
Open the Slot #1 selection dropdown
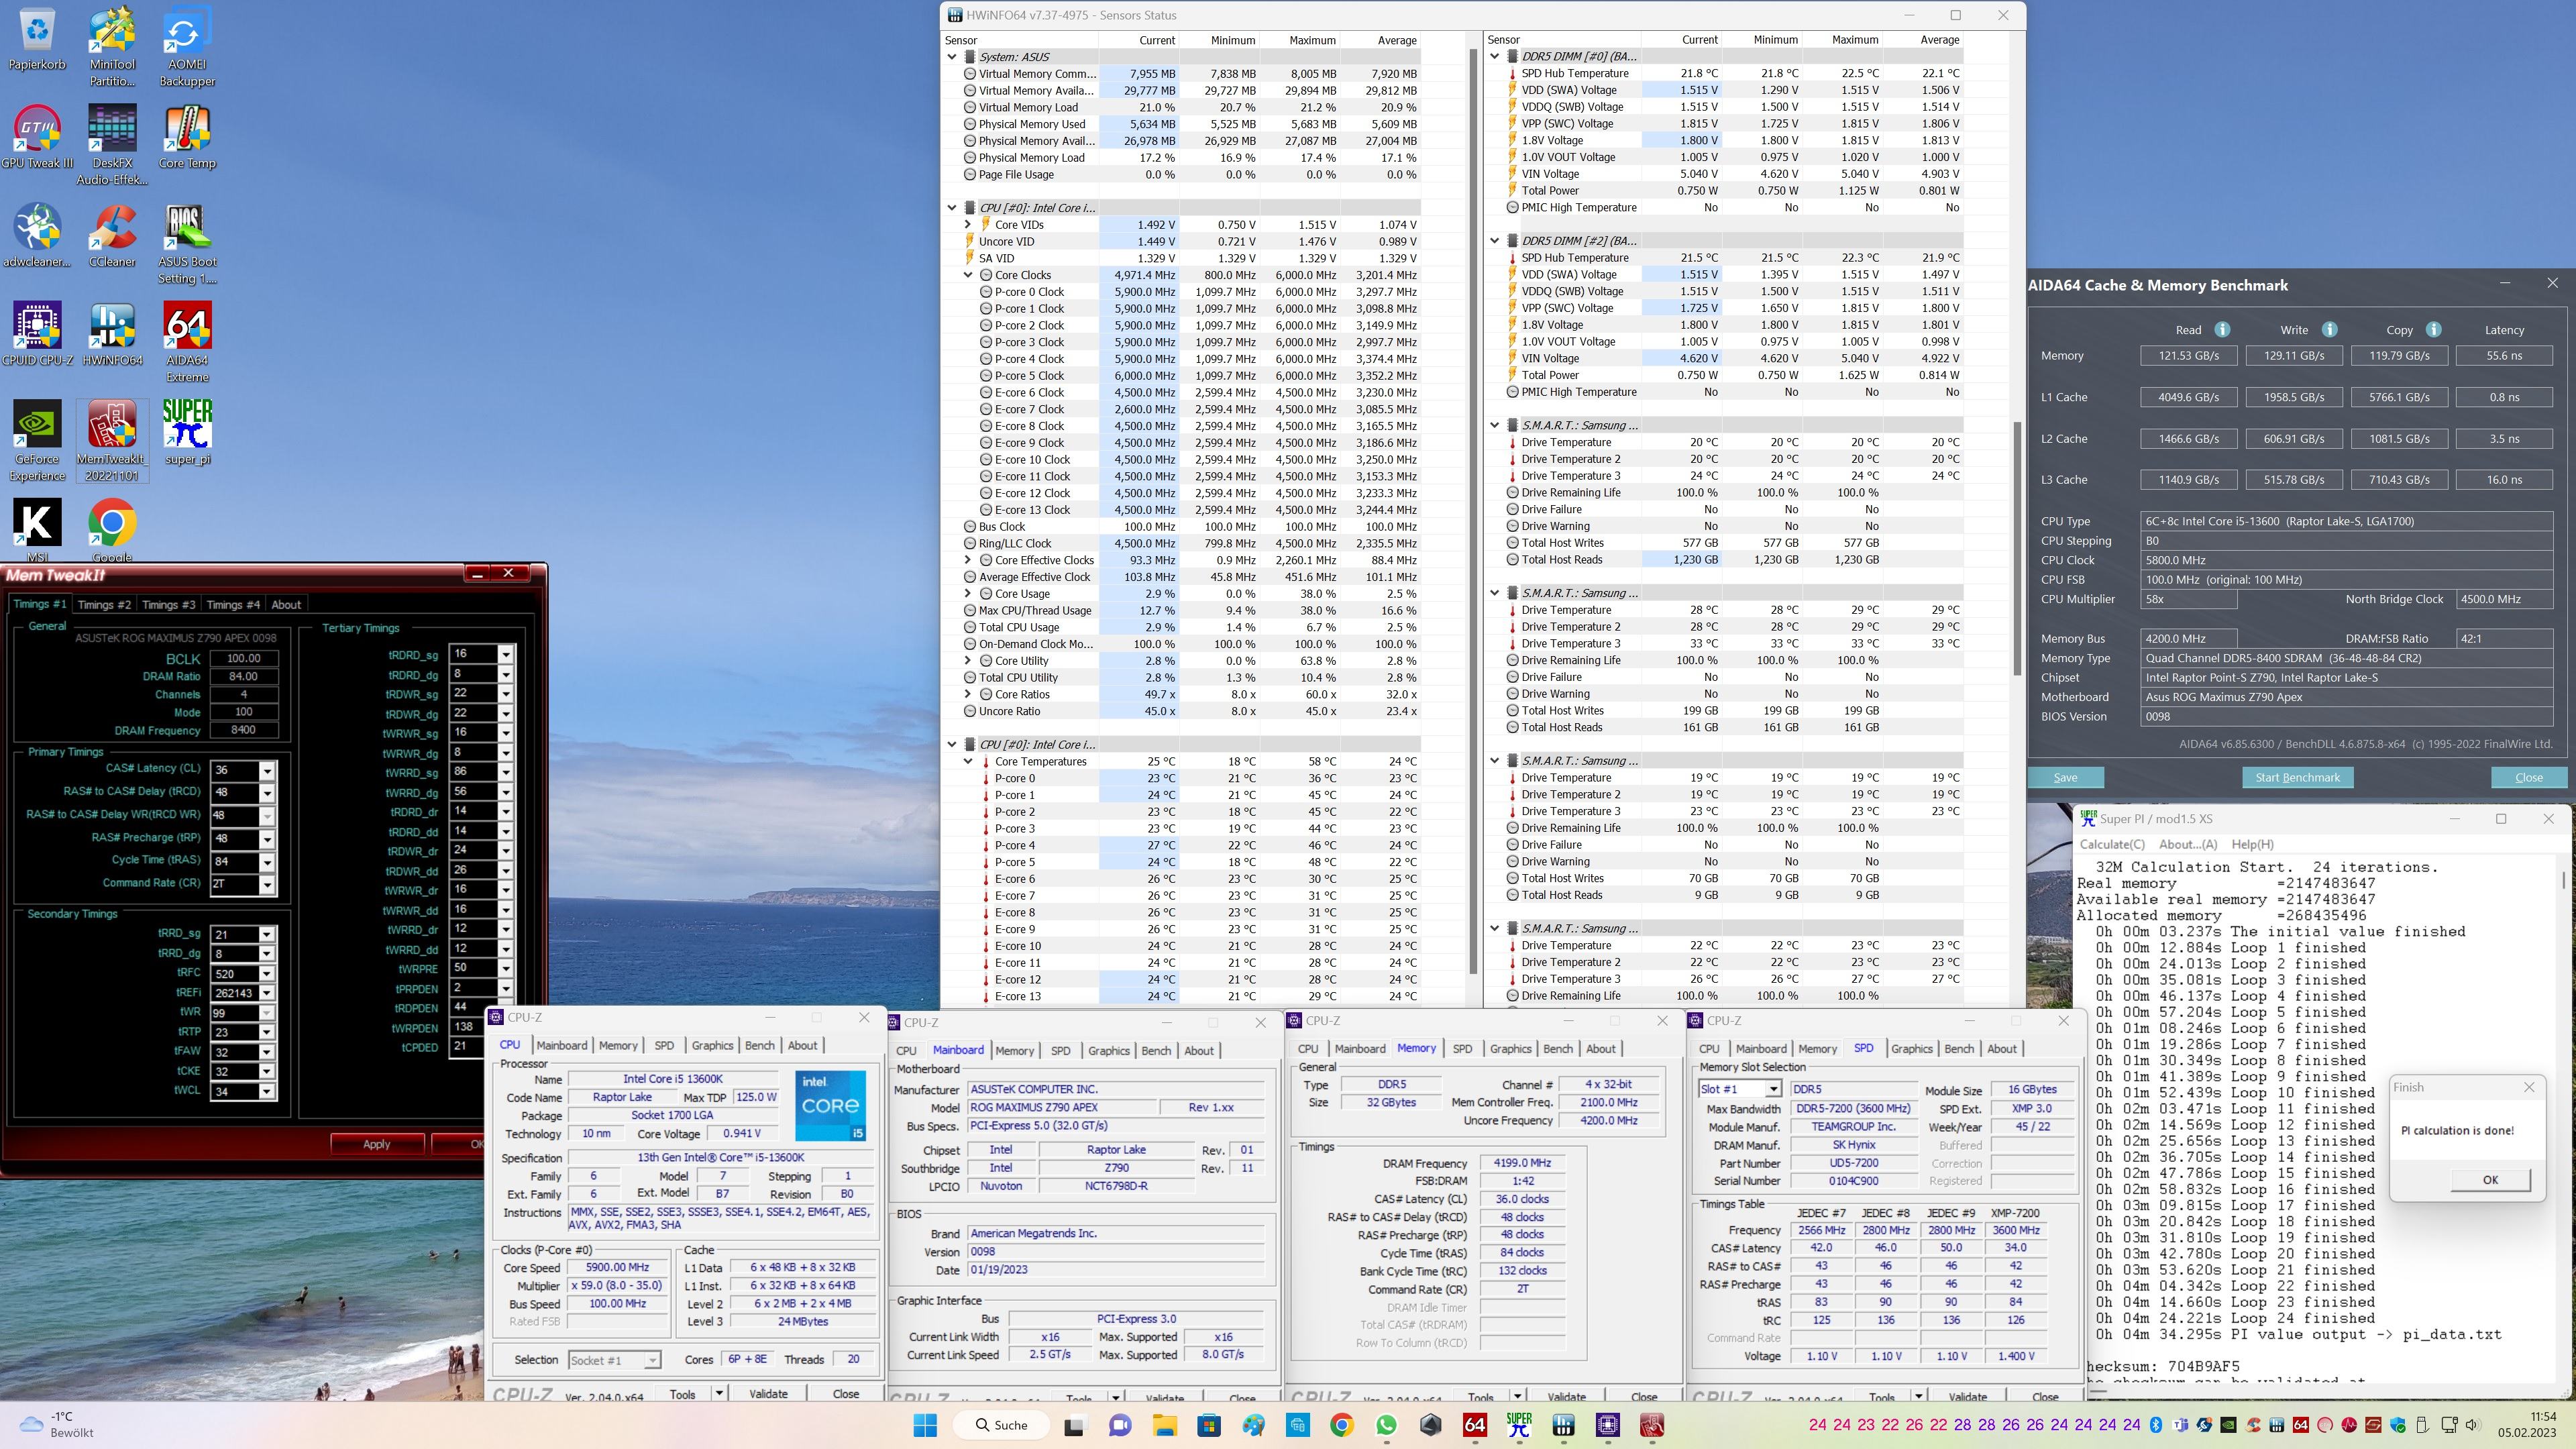1772,1089
